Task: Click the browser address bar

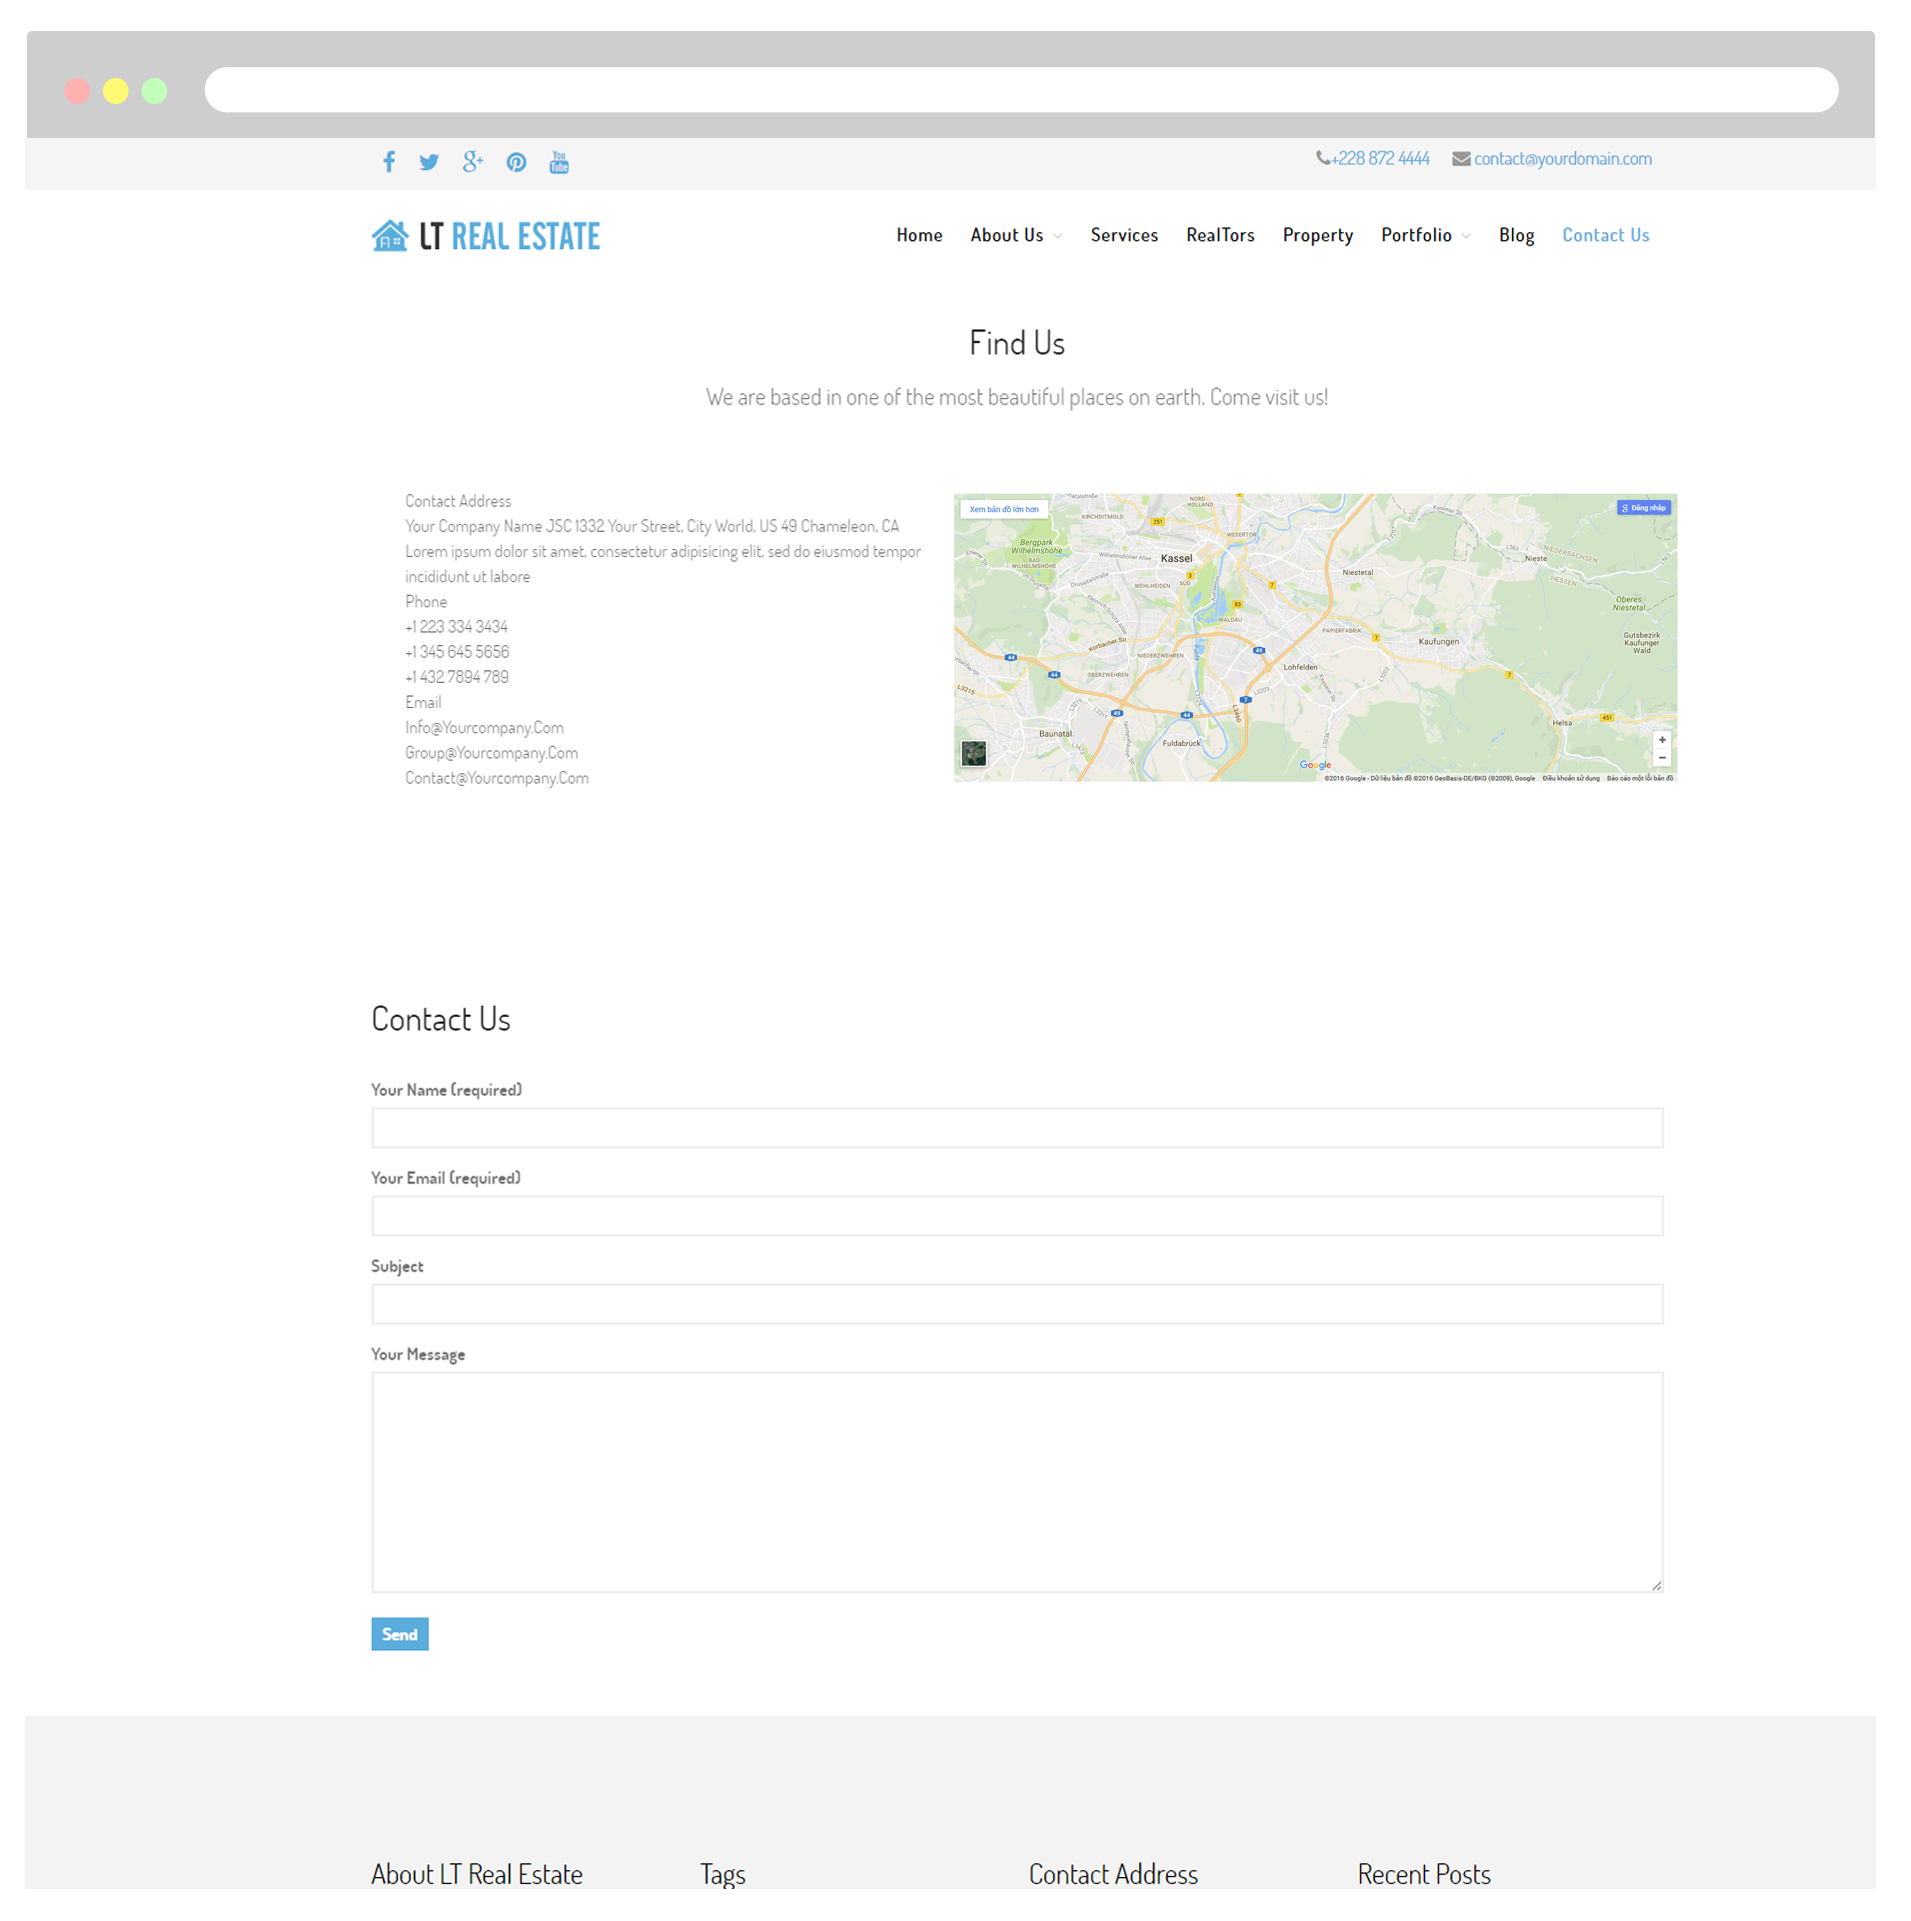Action: (1021, 90)
